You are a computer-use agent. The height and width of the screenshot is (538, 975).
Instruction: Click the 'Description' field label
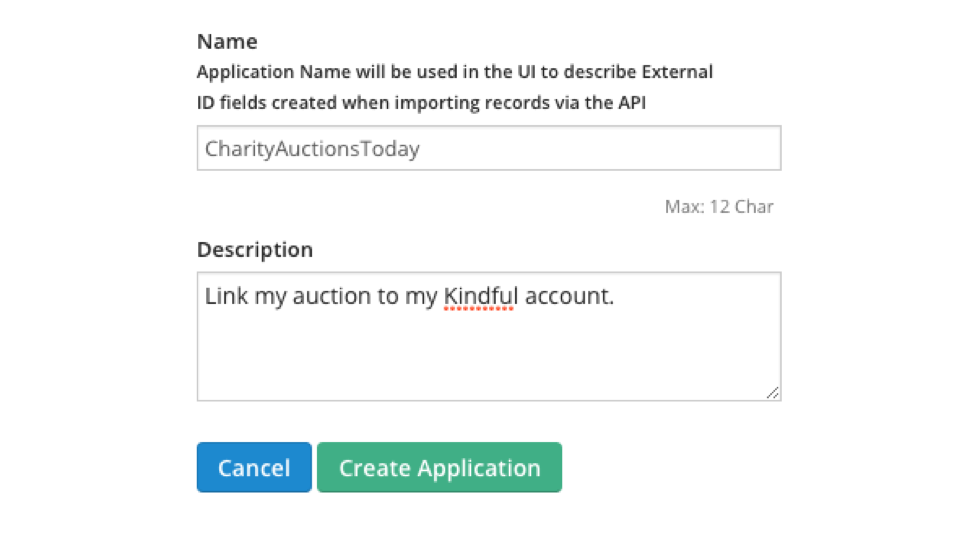[255, 249]
